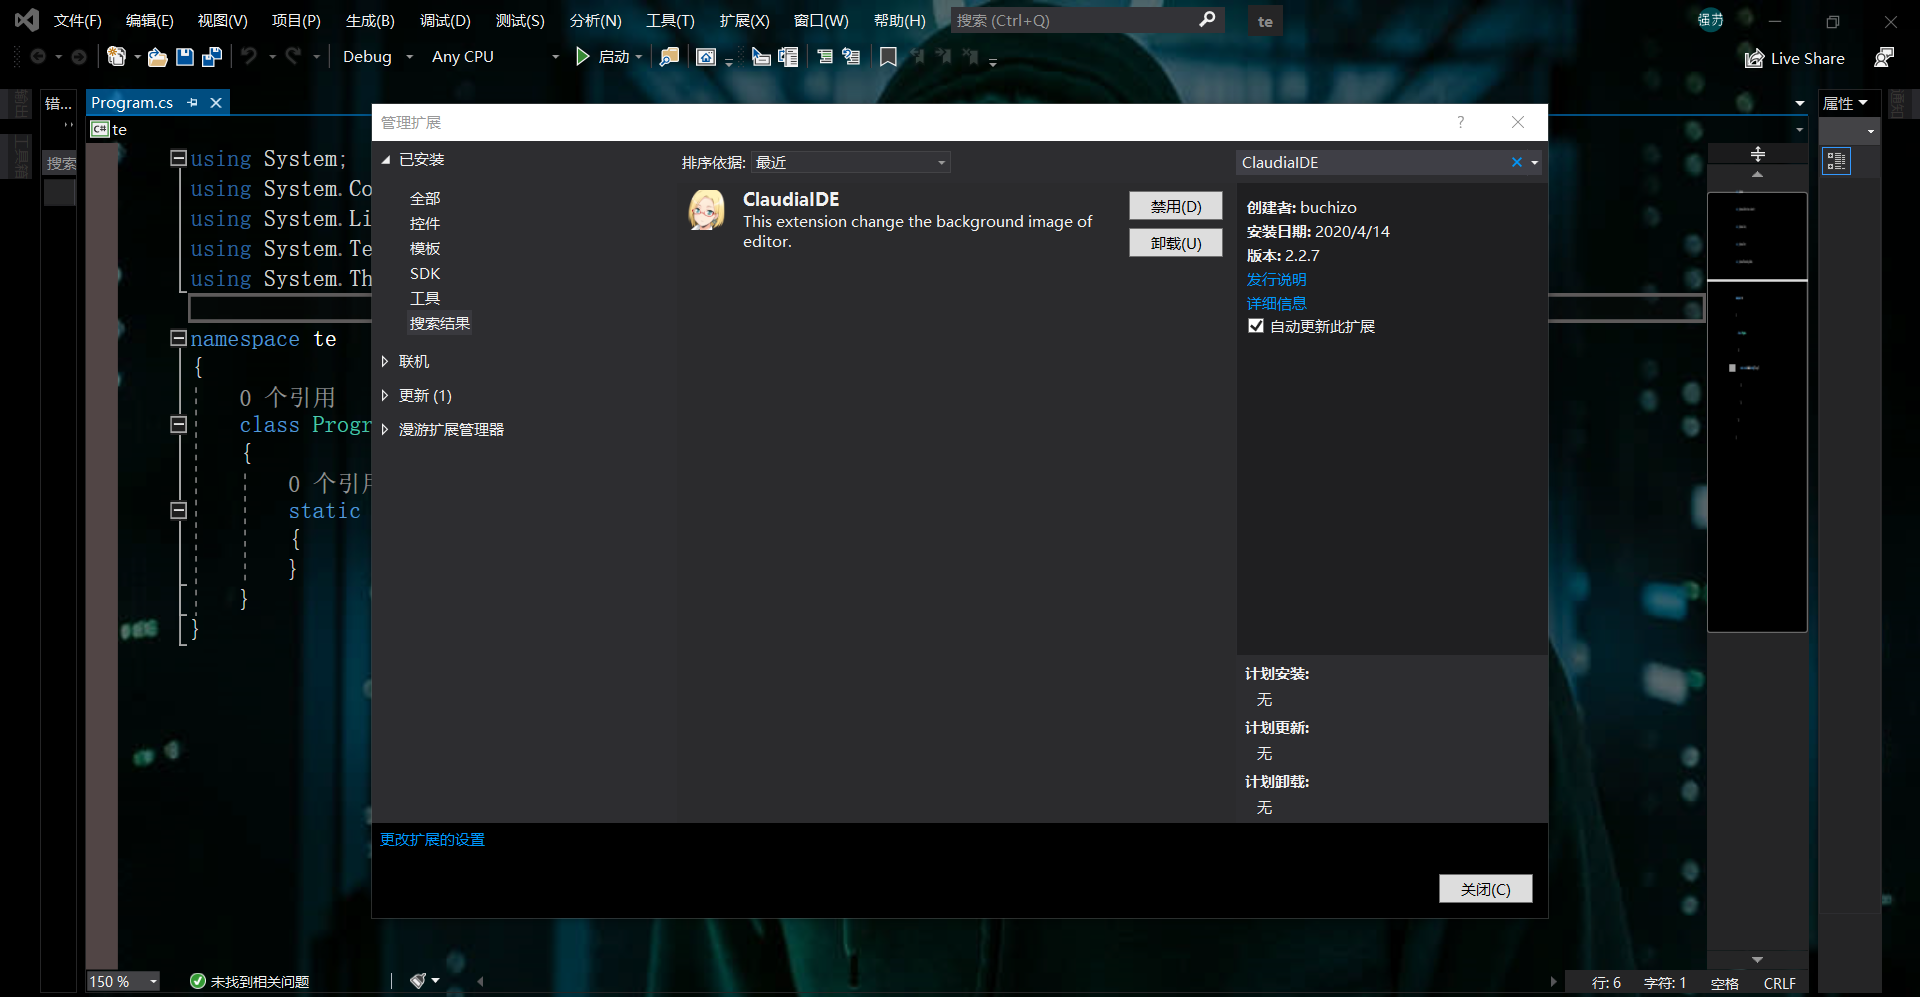Open the release notes (发行说明) link

click(x=1276, y=279)
